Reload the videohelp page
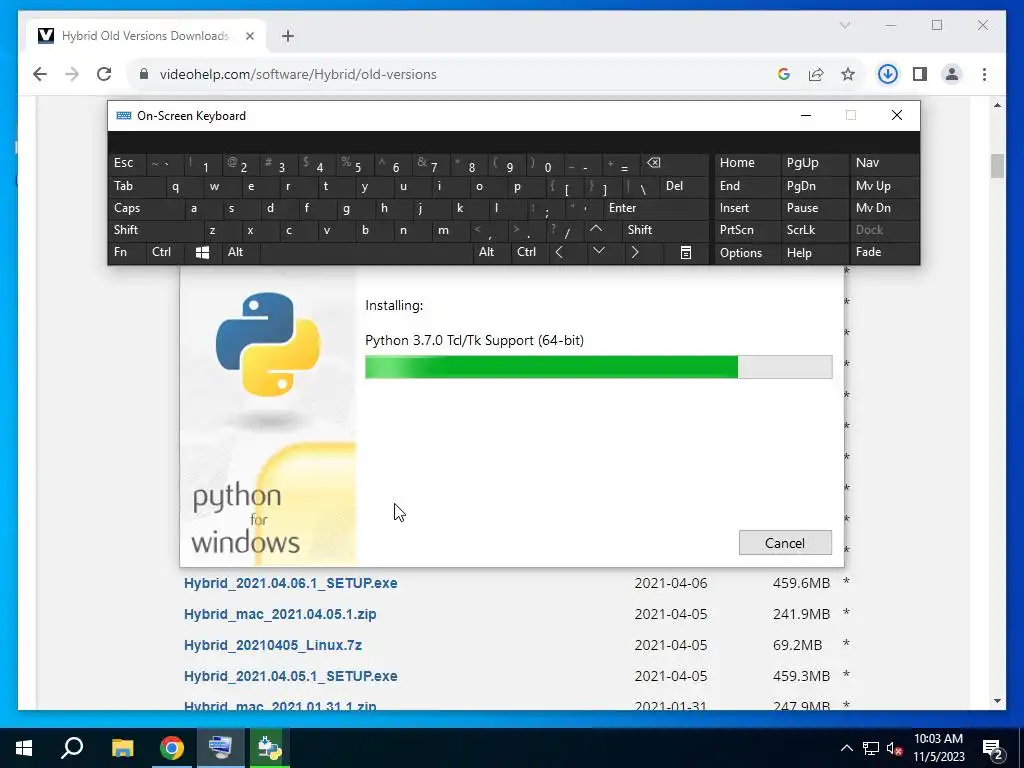 pyautogui.click(x=104, y=74)
